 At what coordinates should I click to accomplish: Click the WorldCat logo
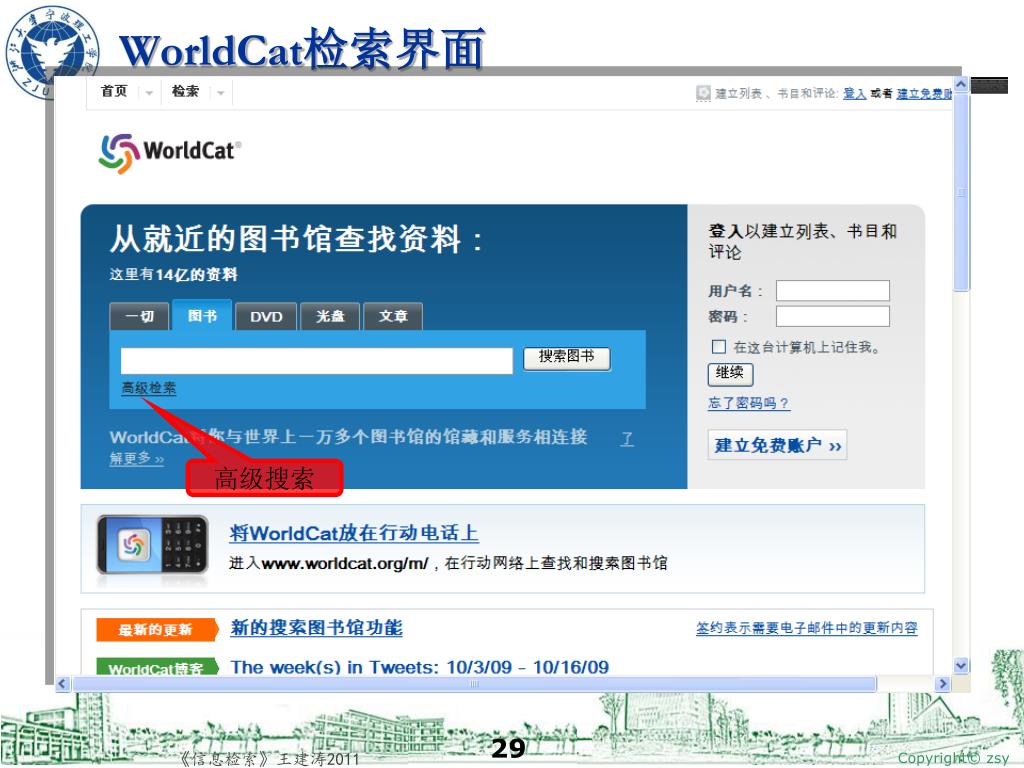point(170,153)
